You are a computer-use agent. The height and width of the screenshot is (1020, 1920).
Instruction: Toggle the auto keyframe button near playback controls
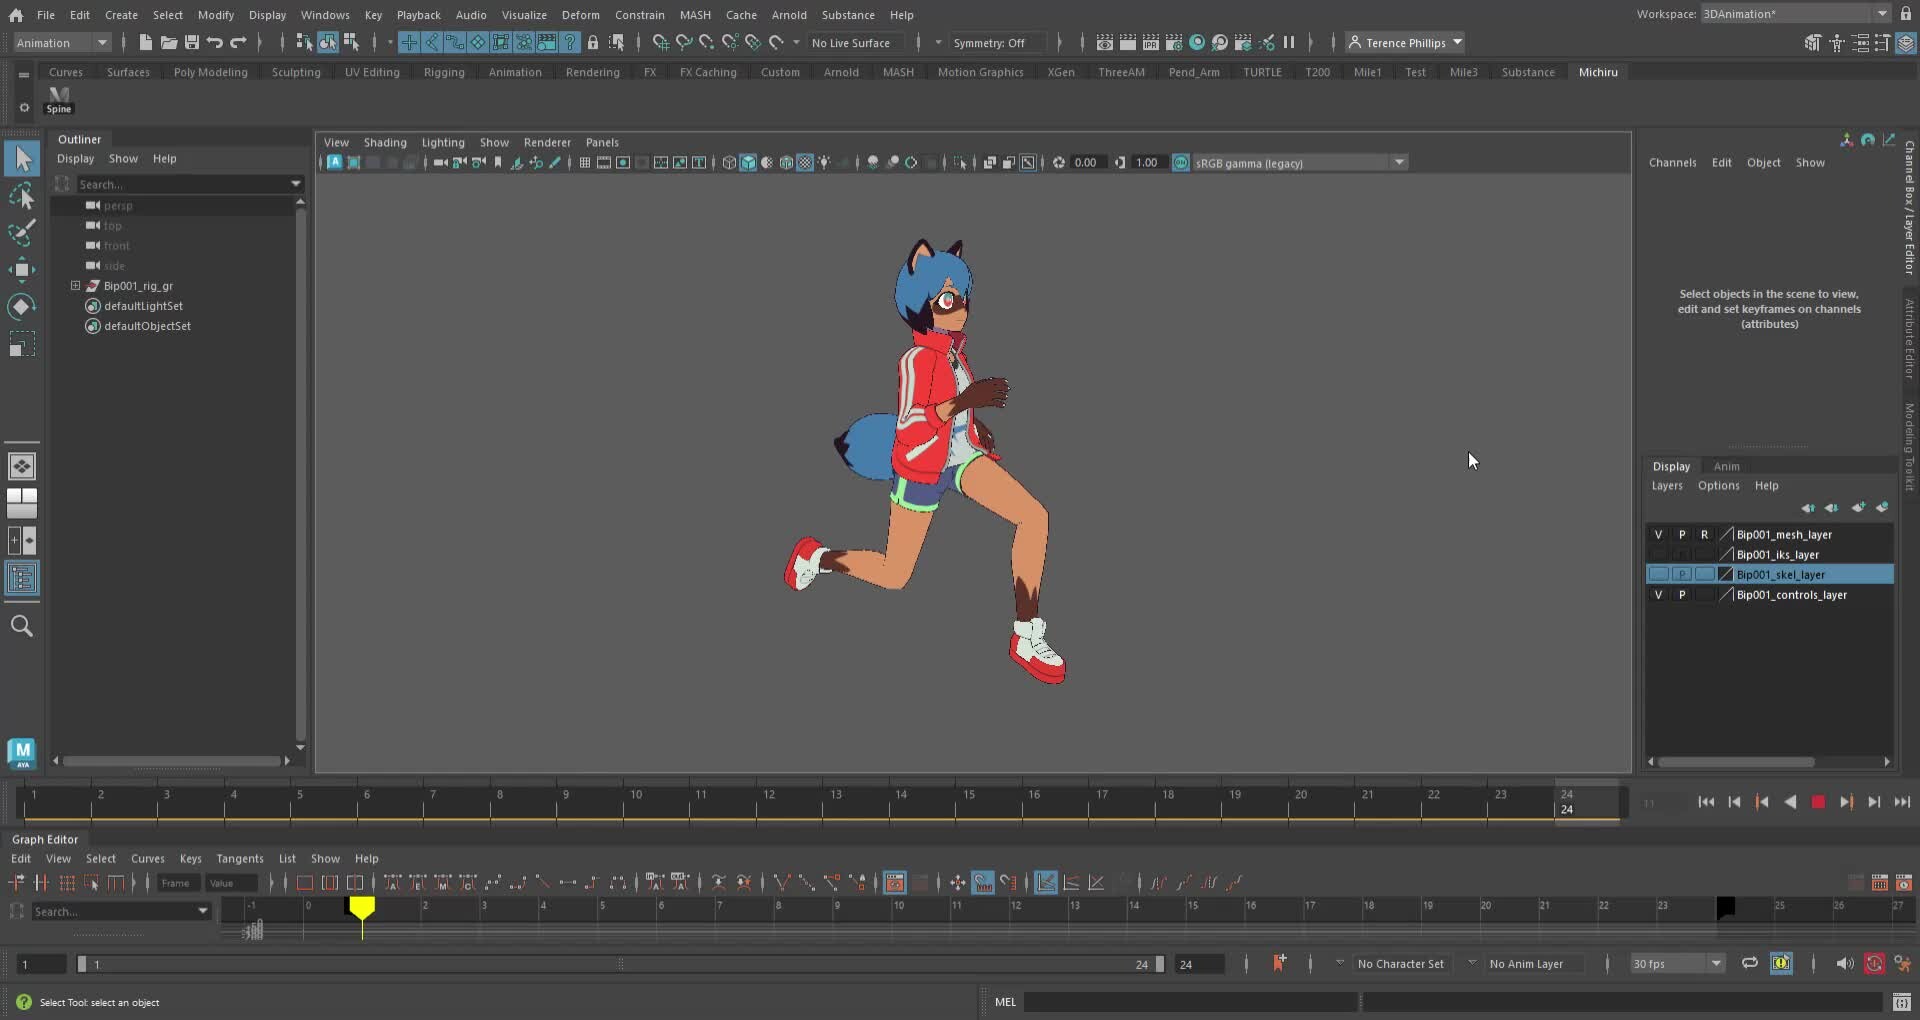1876,963
